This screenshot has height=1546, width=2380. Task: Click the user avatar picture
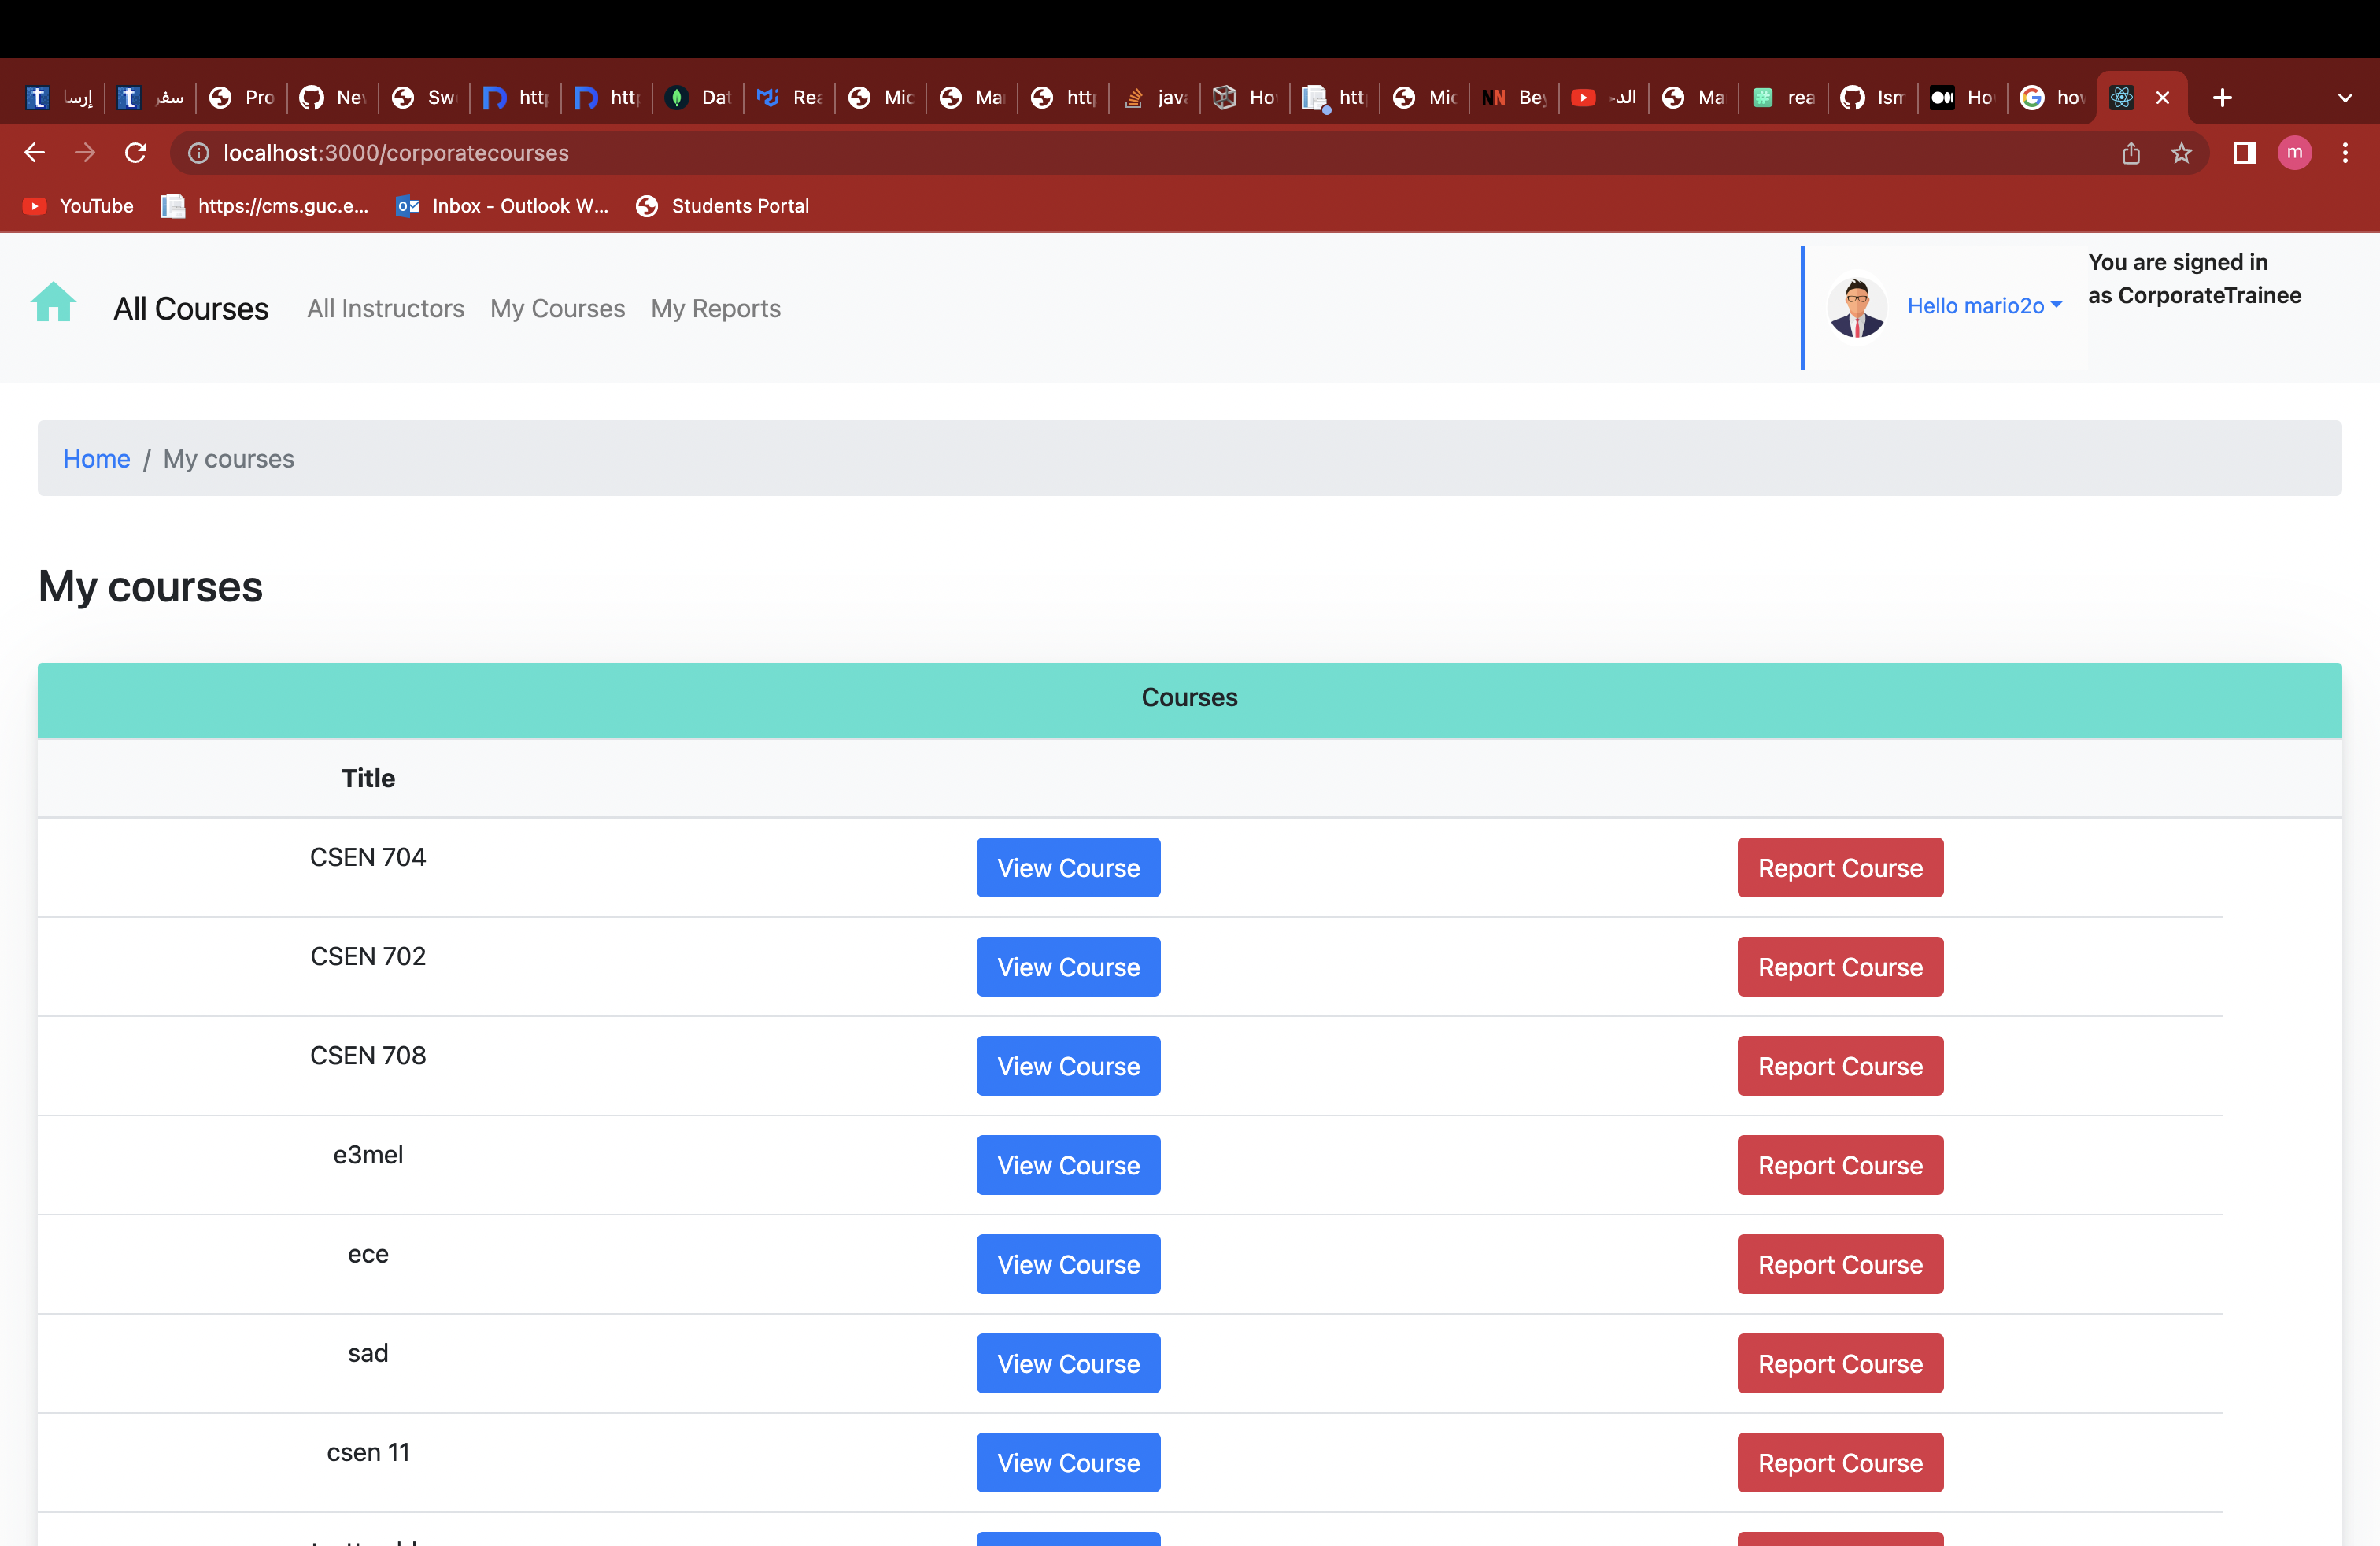[1857, 307]
